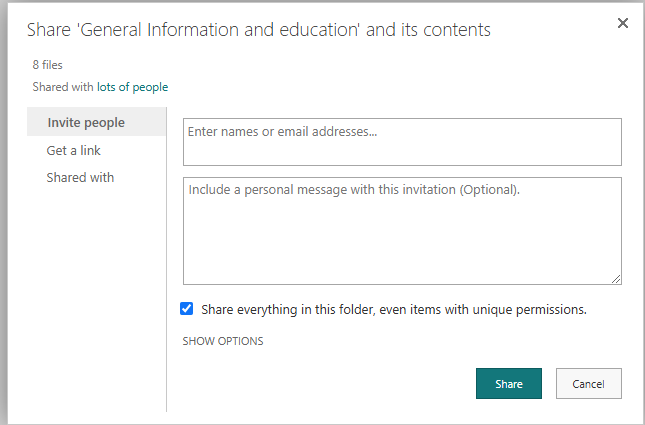Image resolution: width=645 pixels, height=425 pixels.
Task: Open the 'lots of people' link
Action: [132, 87]
